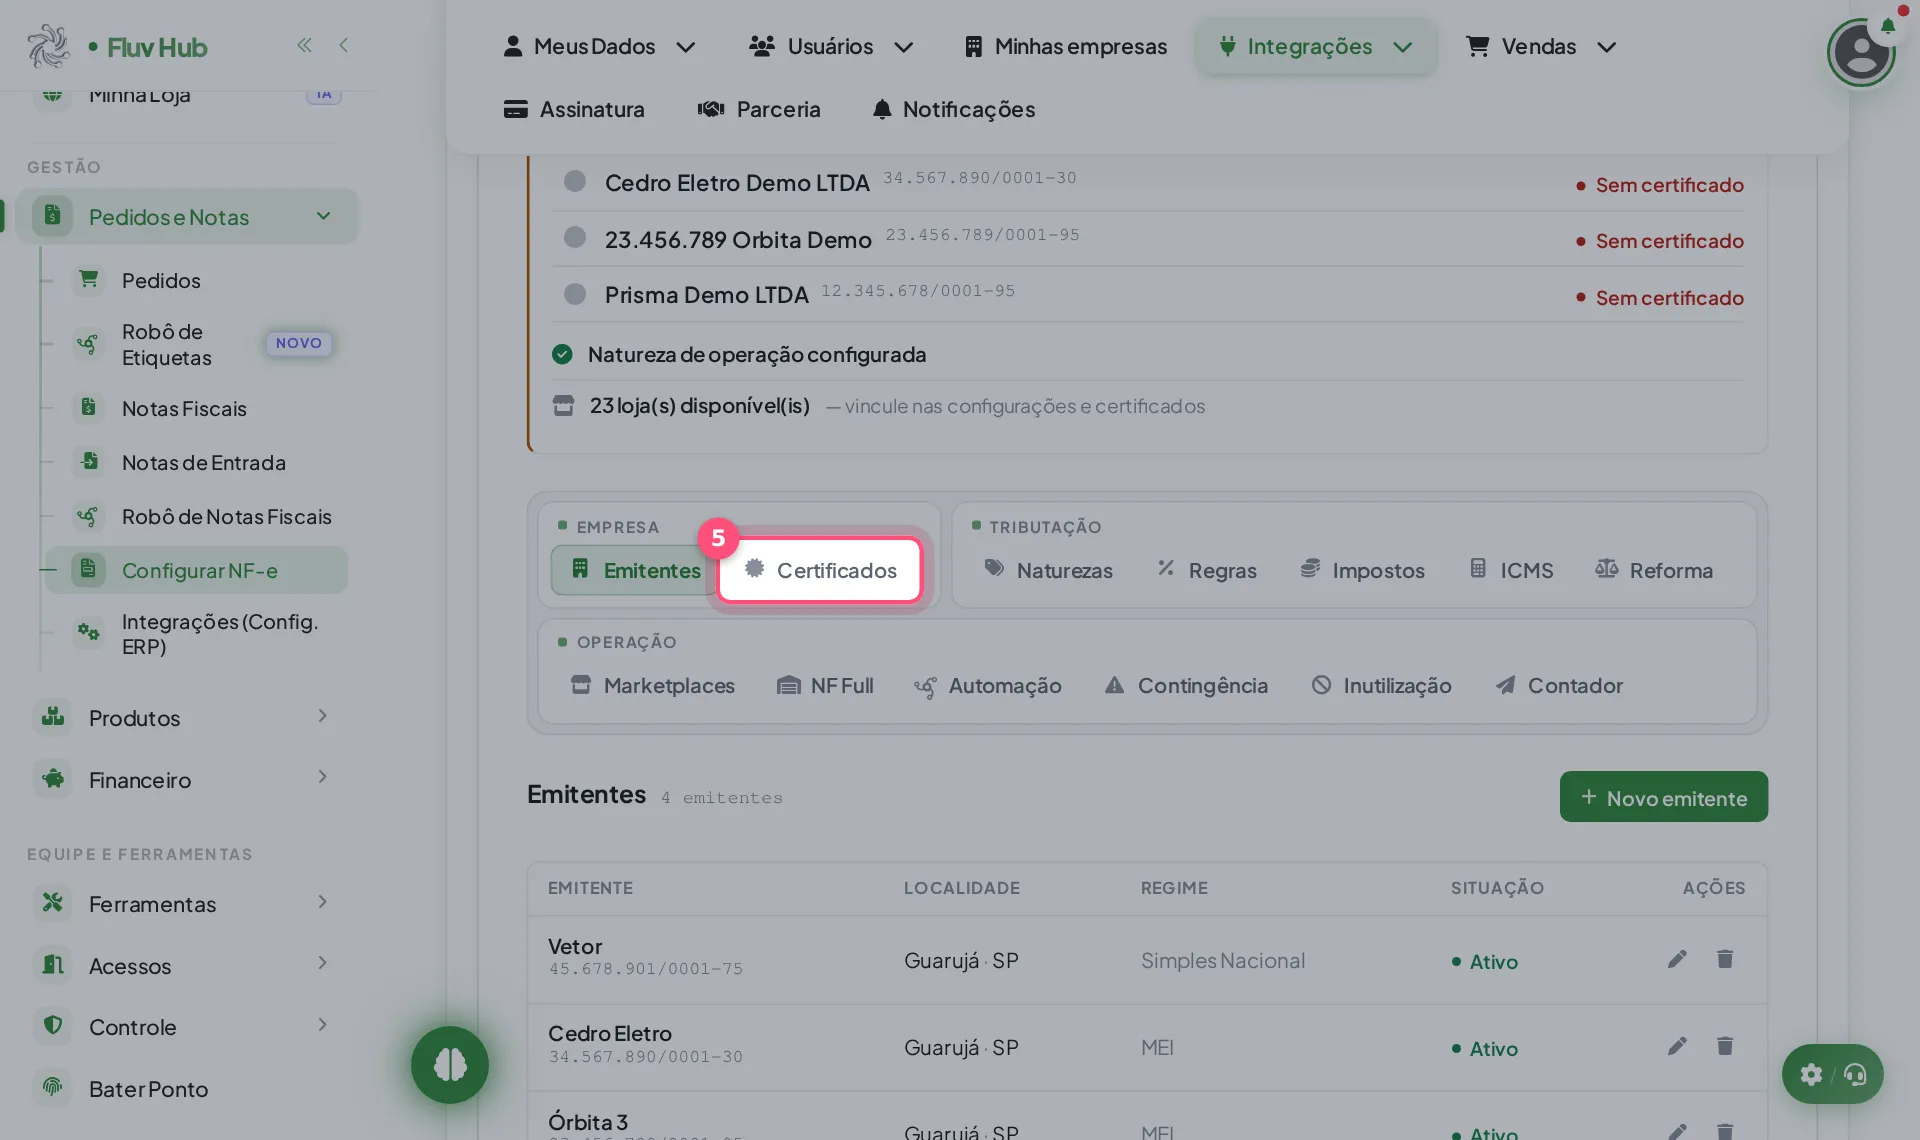Open the Contingência tab
This screenshot has height=1140, width=1920.
pos(1186,686)
